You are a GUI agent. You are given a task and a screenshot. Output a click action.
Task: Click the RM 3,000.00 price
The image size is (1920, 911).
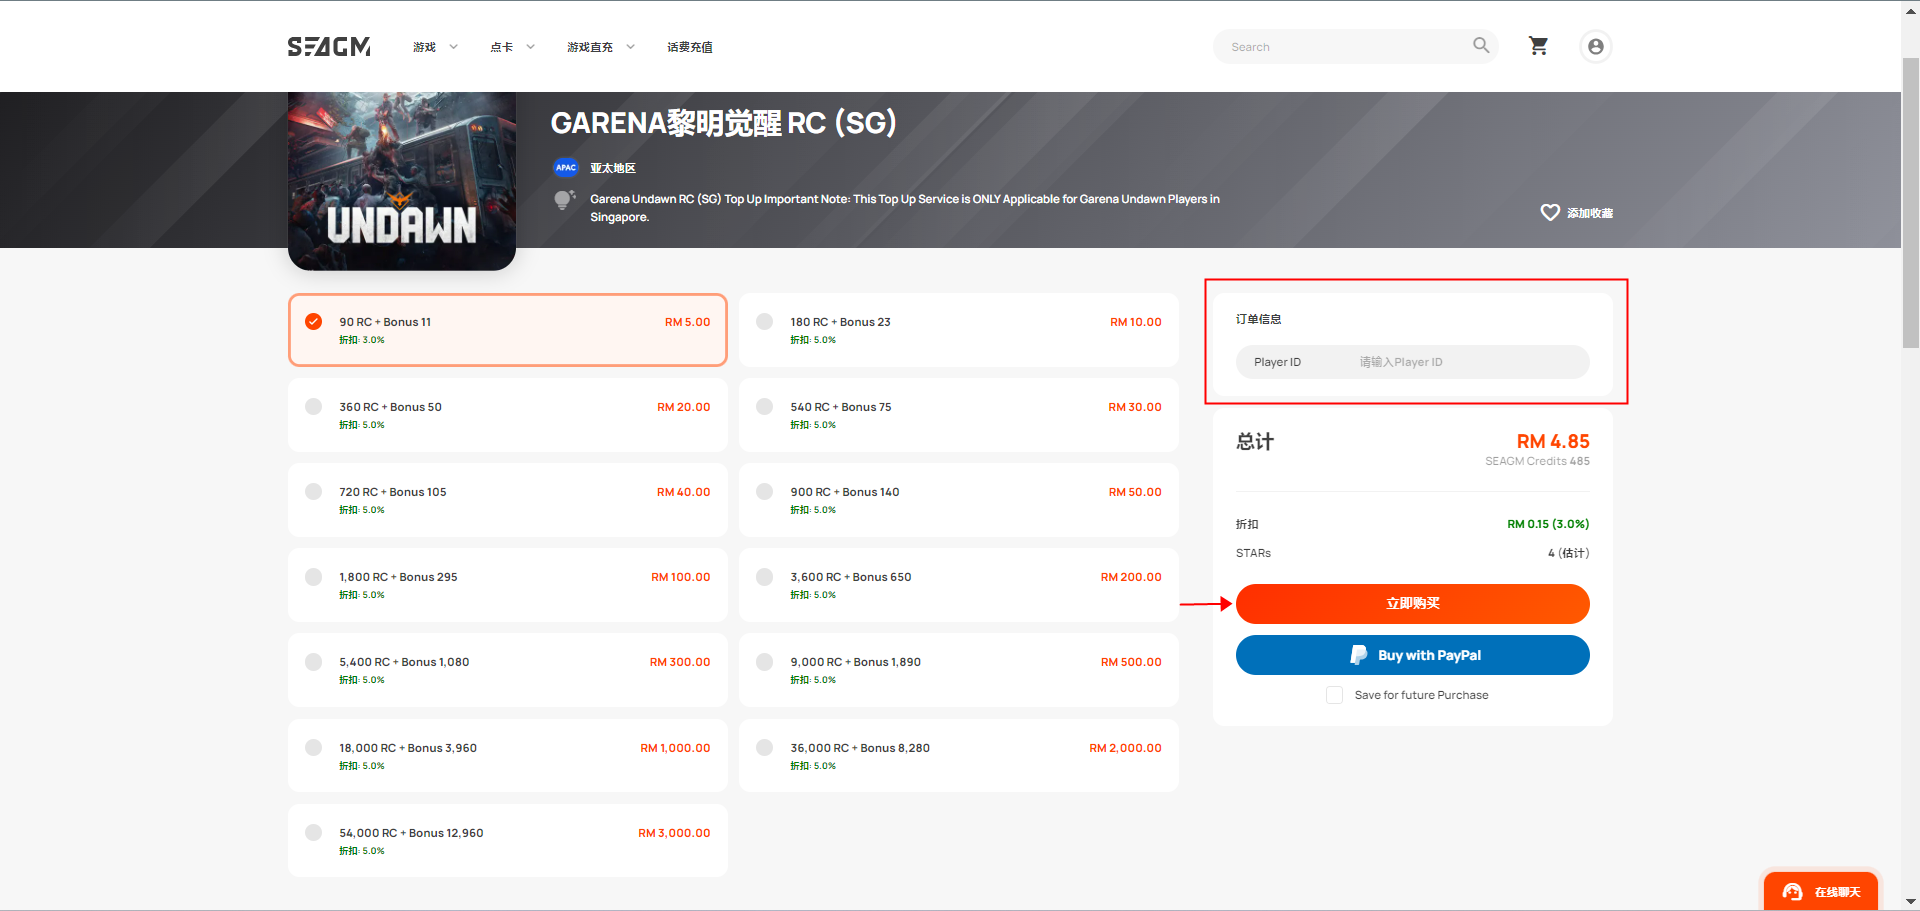tap(674, 833)
